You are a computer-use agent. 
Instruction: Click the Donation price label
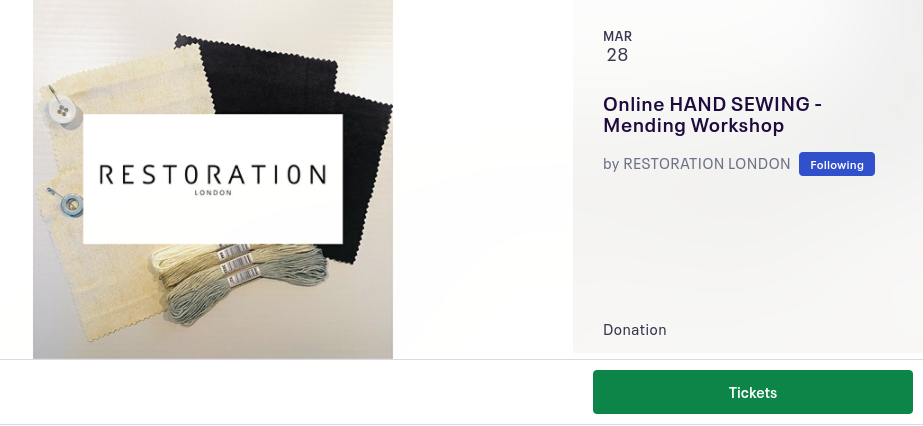[x=635, y=330]
